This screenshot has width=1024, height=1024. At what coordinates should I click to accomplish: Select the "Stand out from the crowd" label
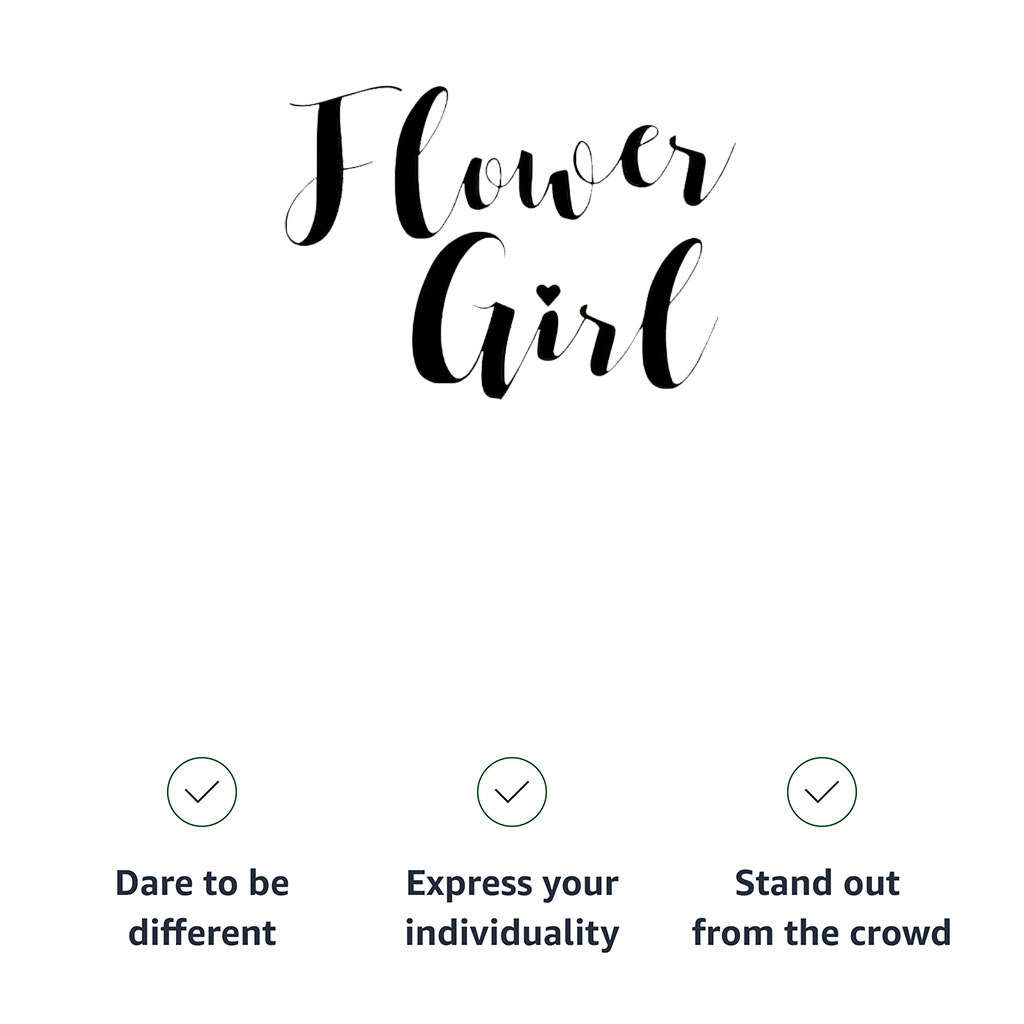tap(822, 908)
